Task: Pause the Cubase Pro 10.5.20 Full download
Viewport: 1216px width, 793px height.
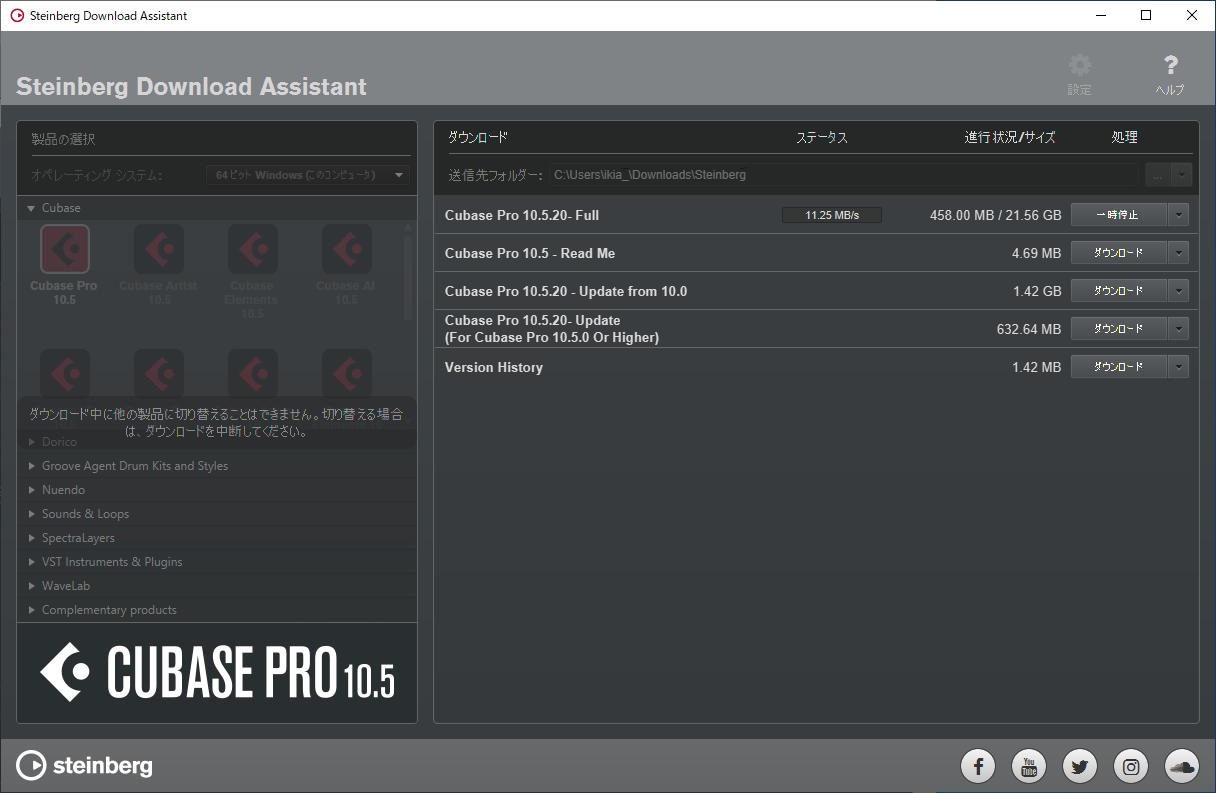Action: click(1118, 215)
